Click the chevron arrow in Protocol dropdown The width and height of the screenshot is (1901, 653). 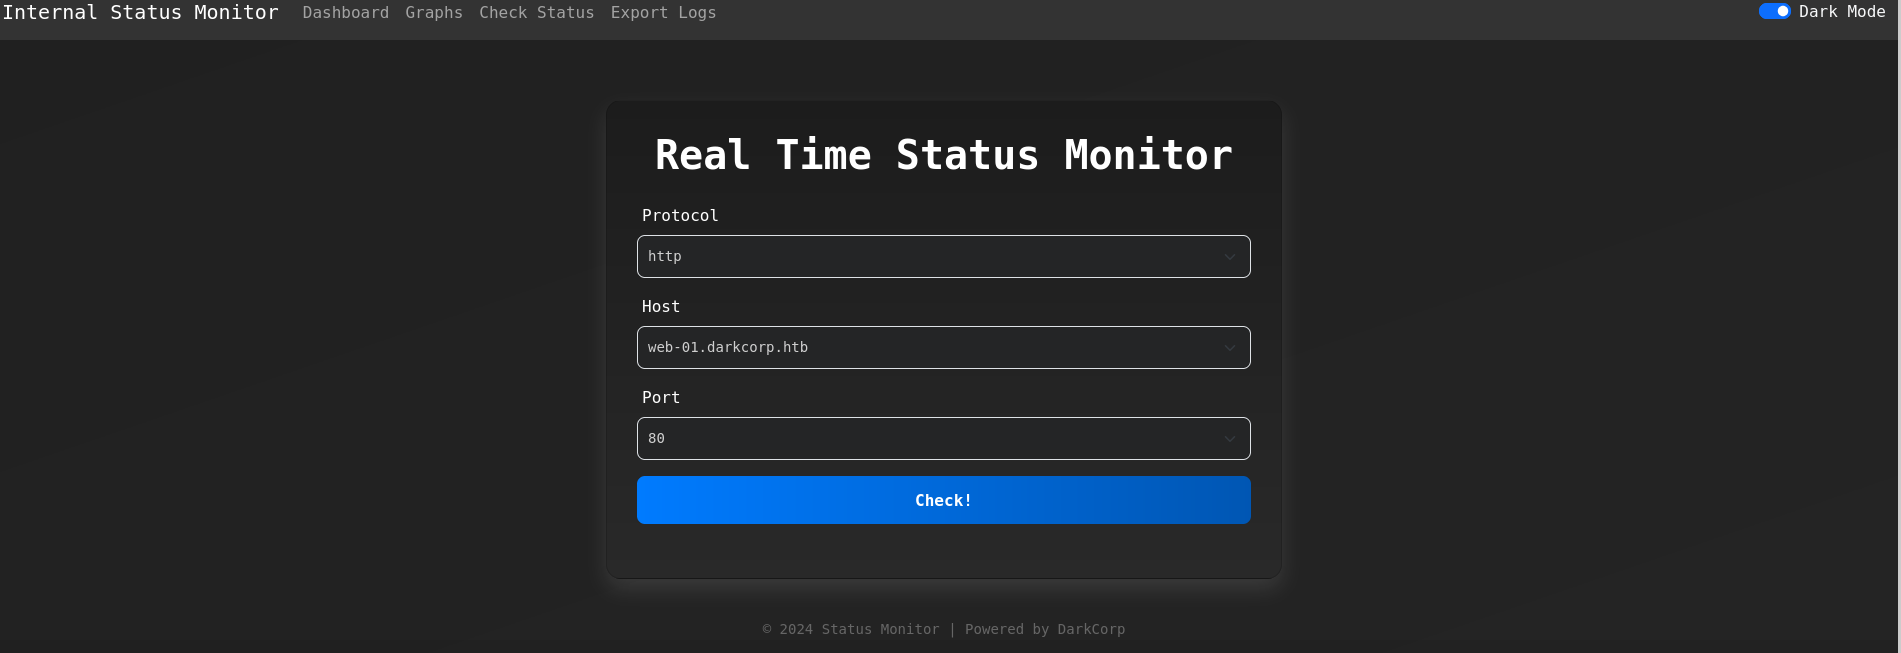click(x=1230, y=257)
